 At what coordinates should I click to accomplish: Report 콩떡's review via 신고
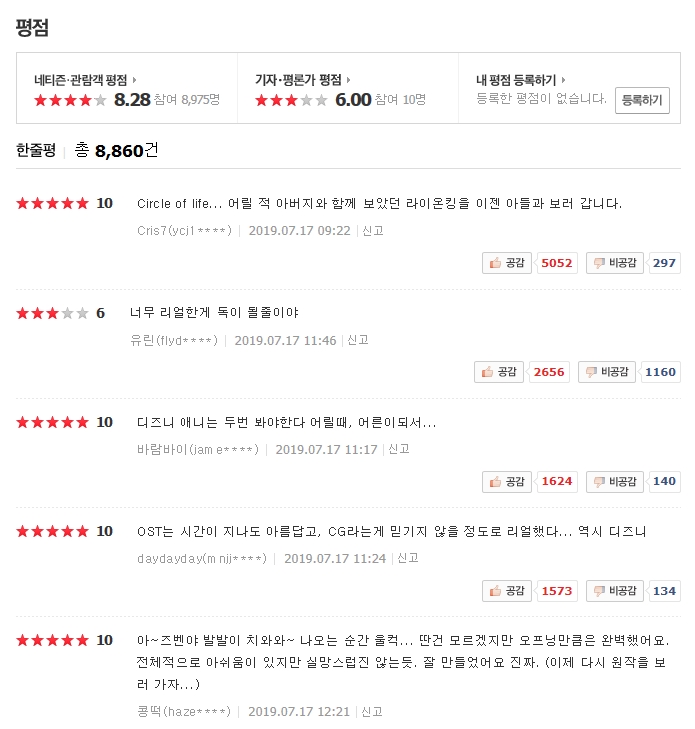372,712
